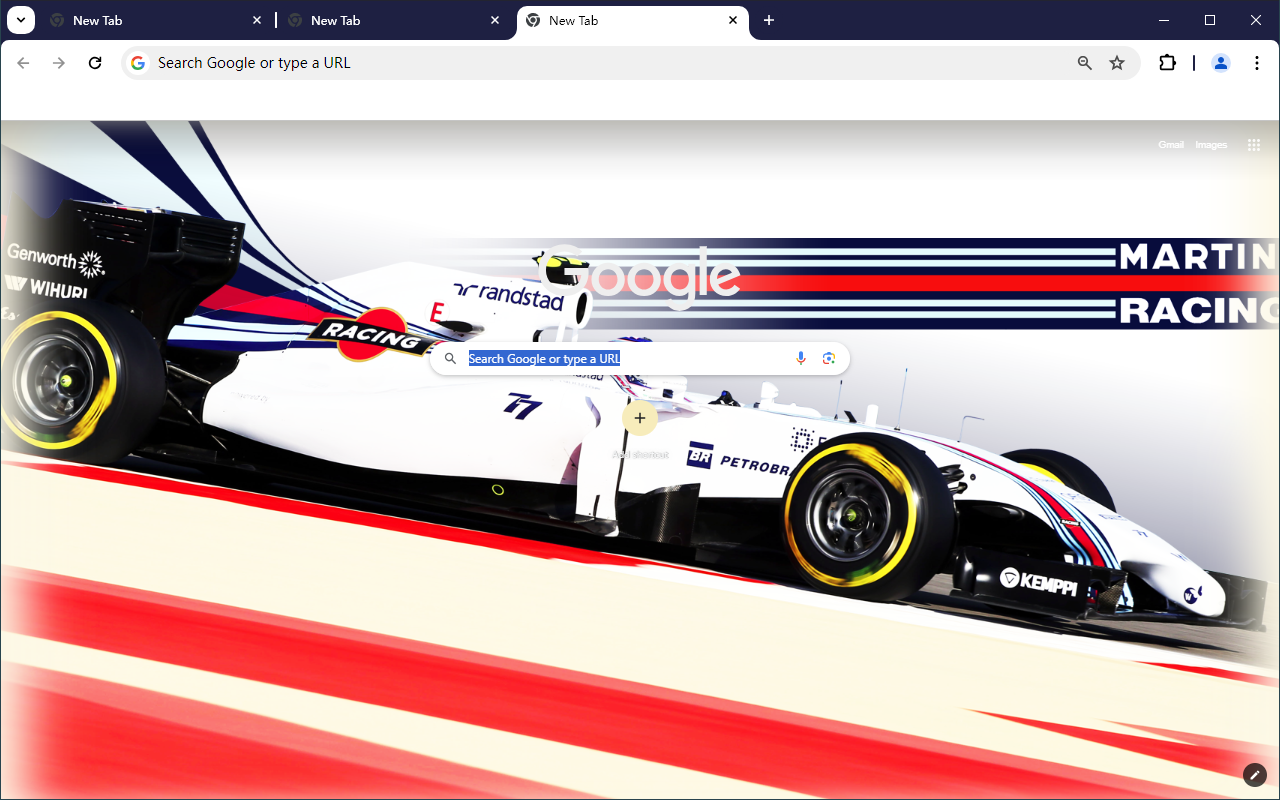Go forward to next page
The width and height of the screenshot is (1280, 800).
coord(59,63)
